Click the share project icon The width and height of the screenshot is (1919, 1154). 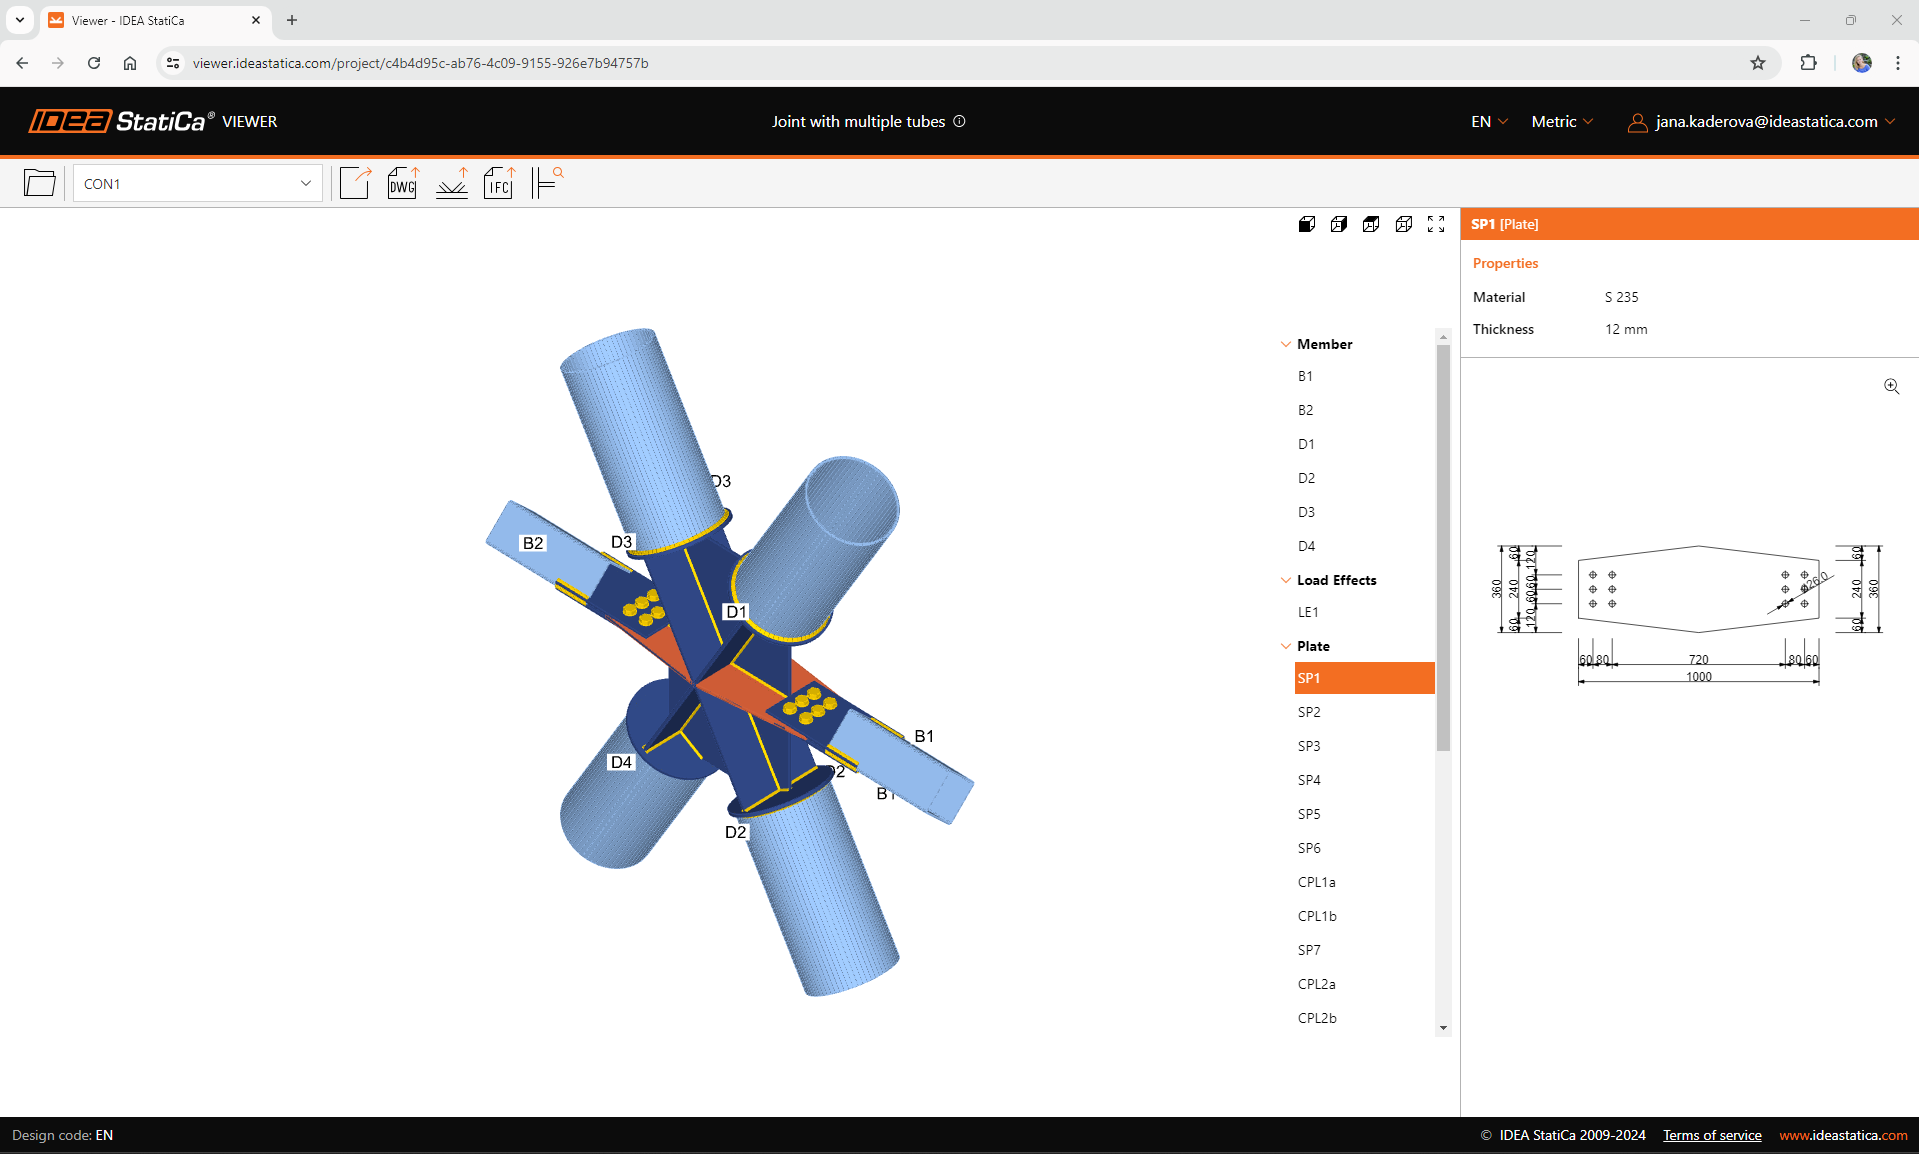point(355,183)
